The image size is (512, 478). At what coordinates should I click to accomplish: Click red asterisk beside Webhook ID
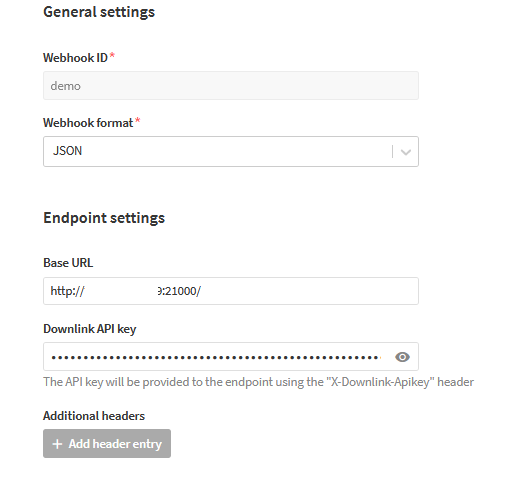(112, 56)
